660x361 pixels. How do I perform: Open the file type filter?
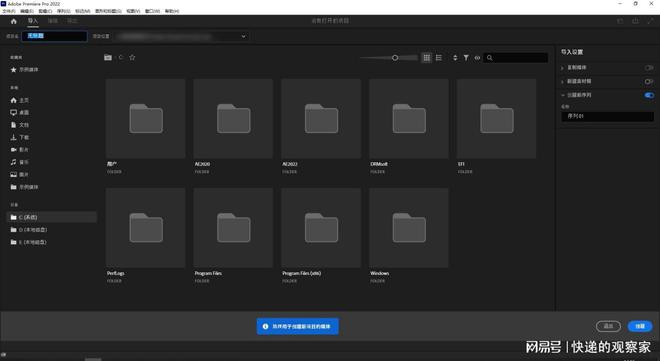[x=466, y=58]
